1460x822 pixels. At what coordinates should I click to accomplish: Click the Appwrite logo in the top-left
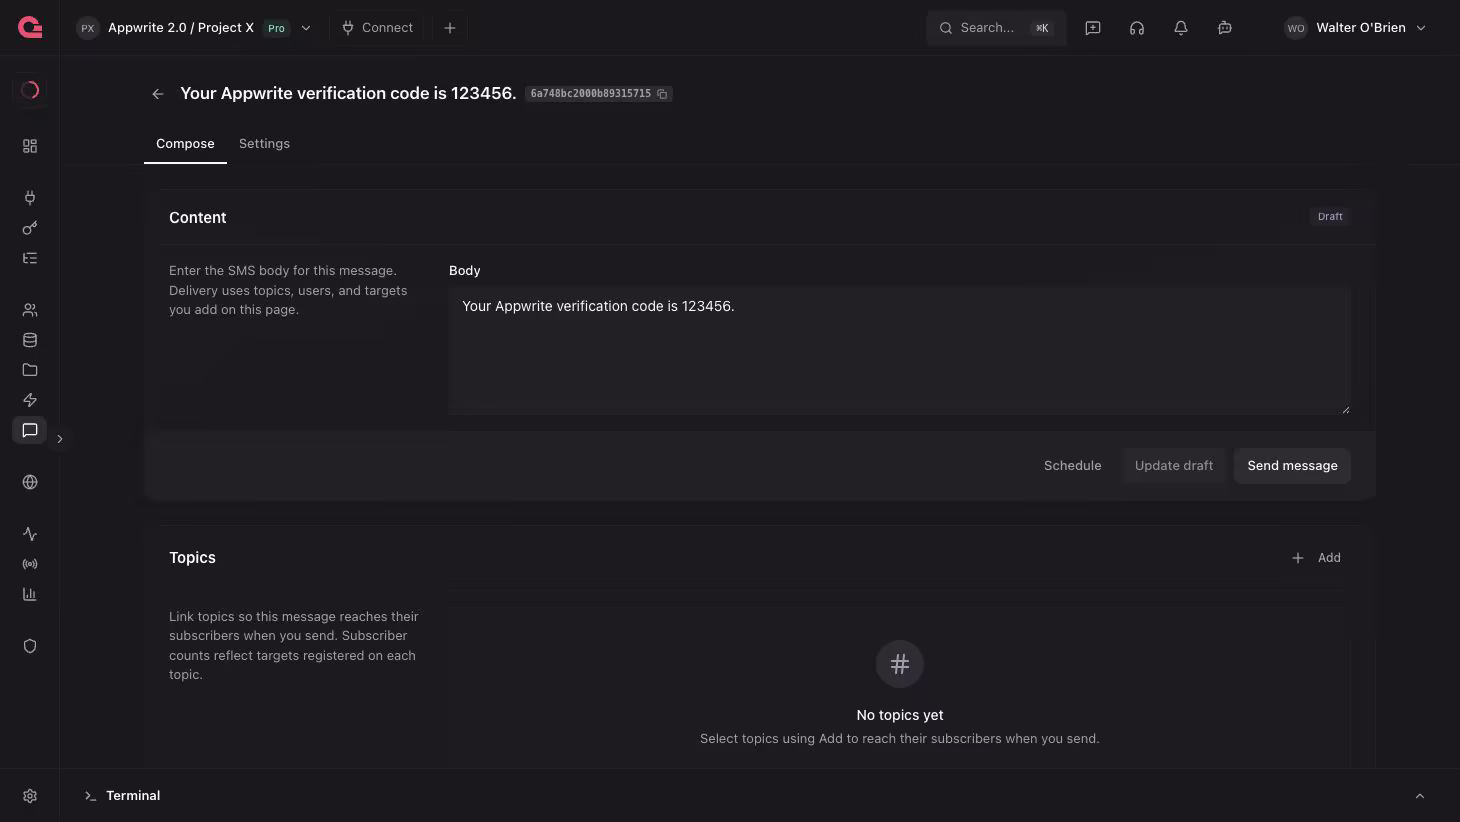click(30, 28)
